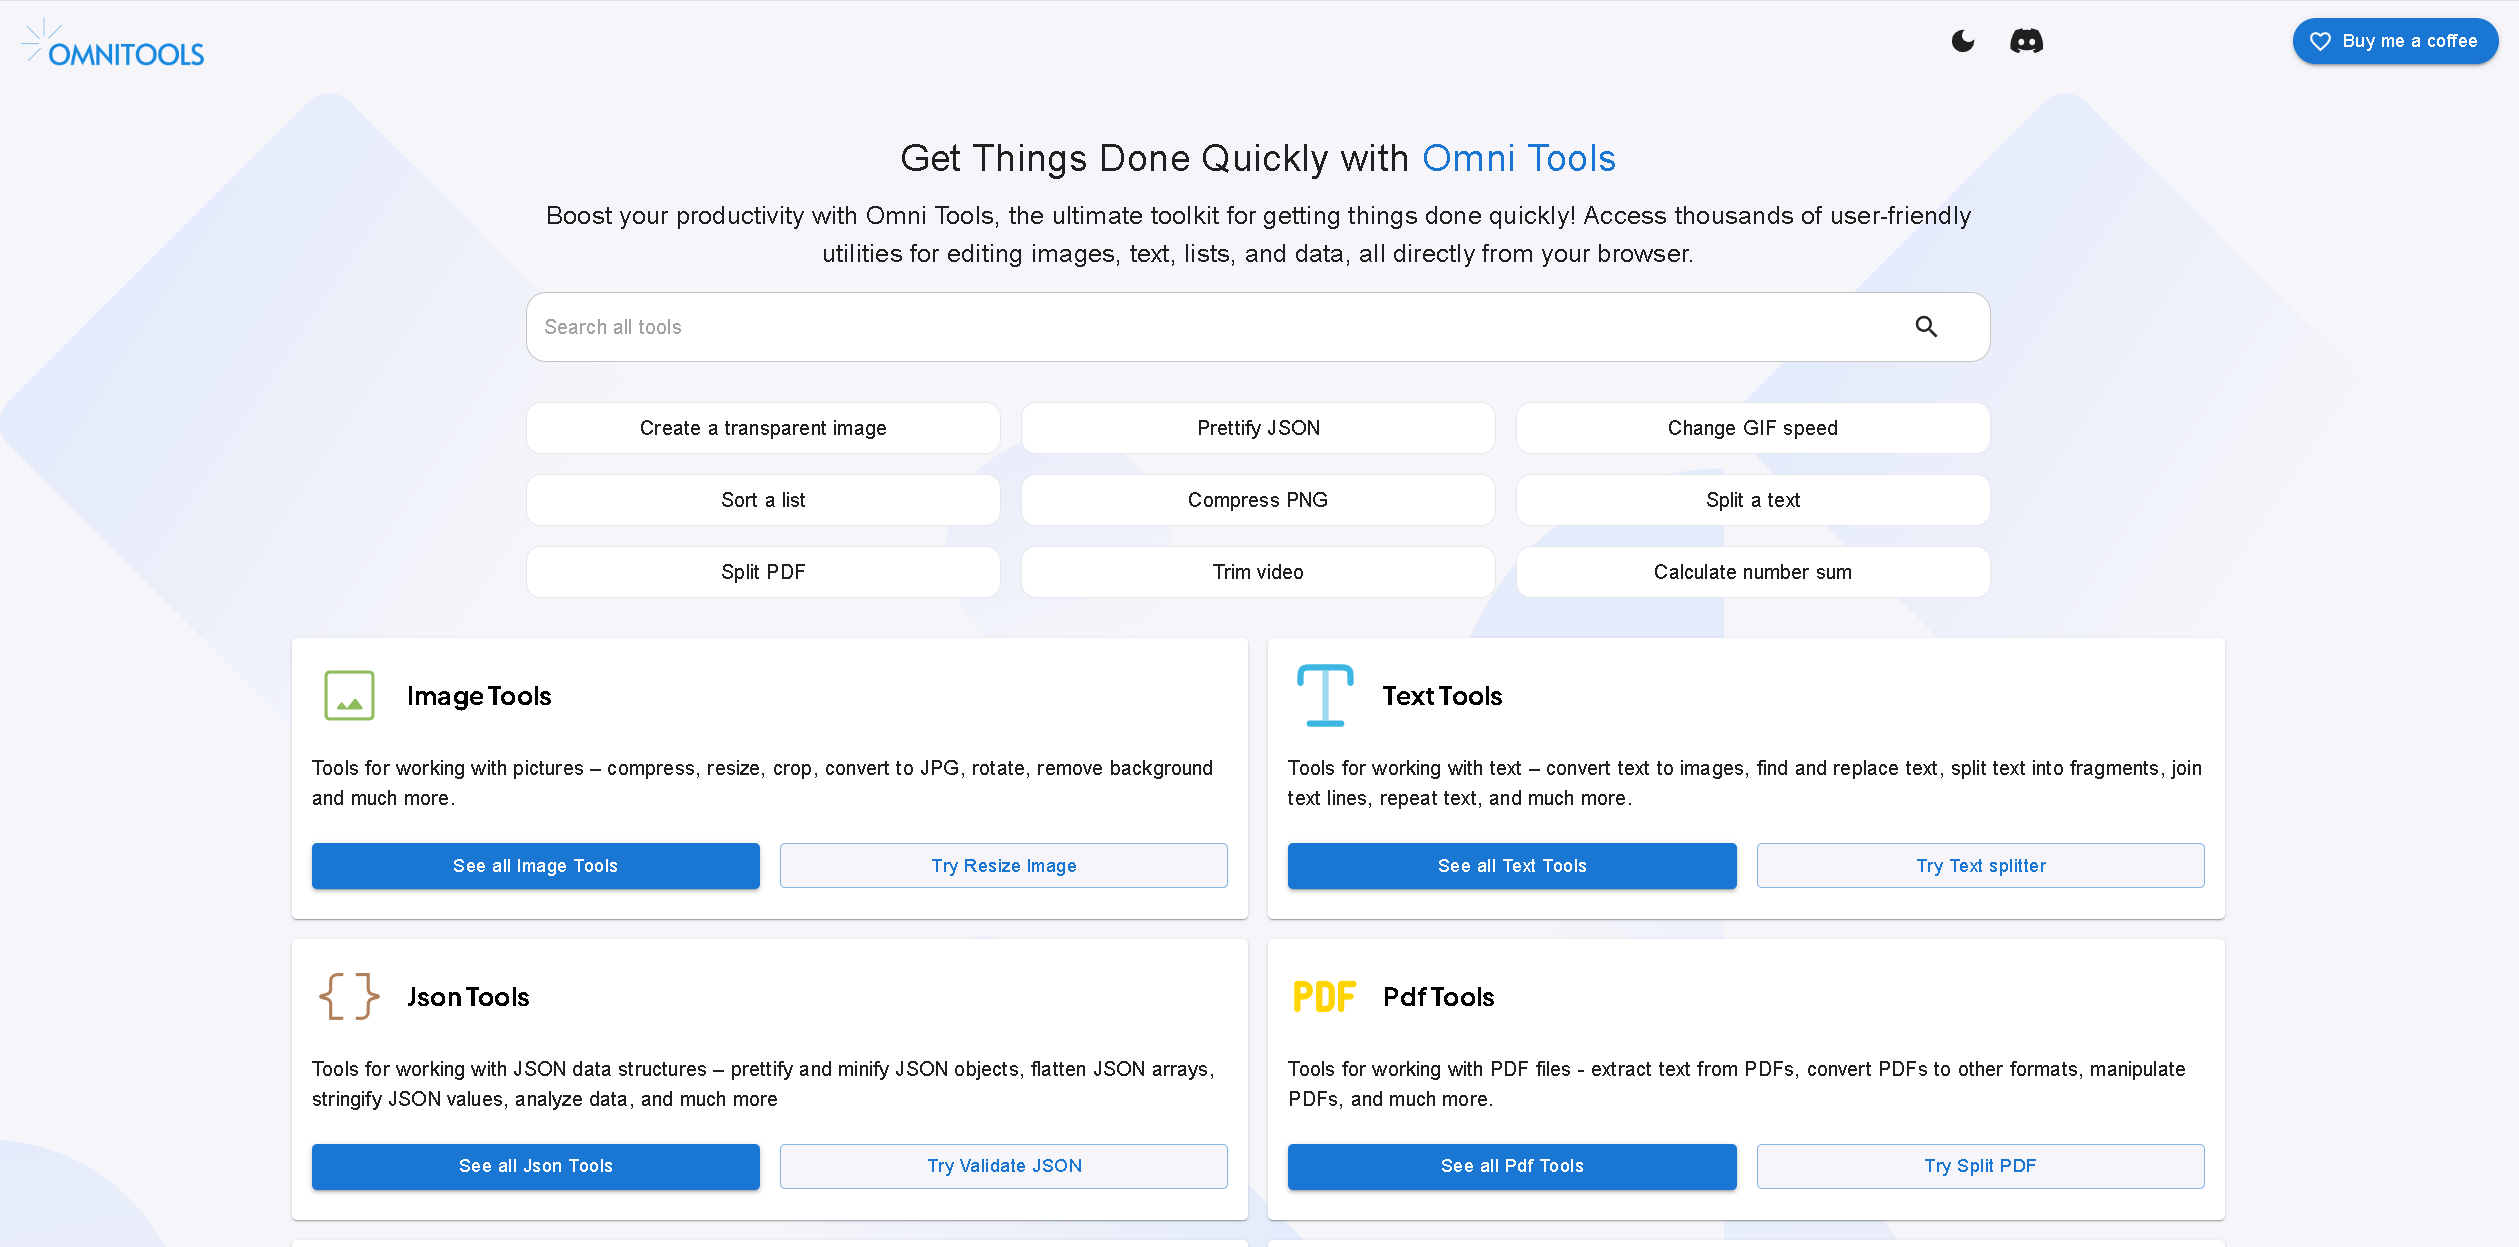Focus the Search all tools field

point(1200,327)
